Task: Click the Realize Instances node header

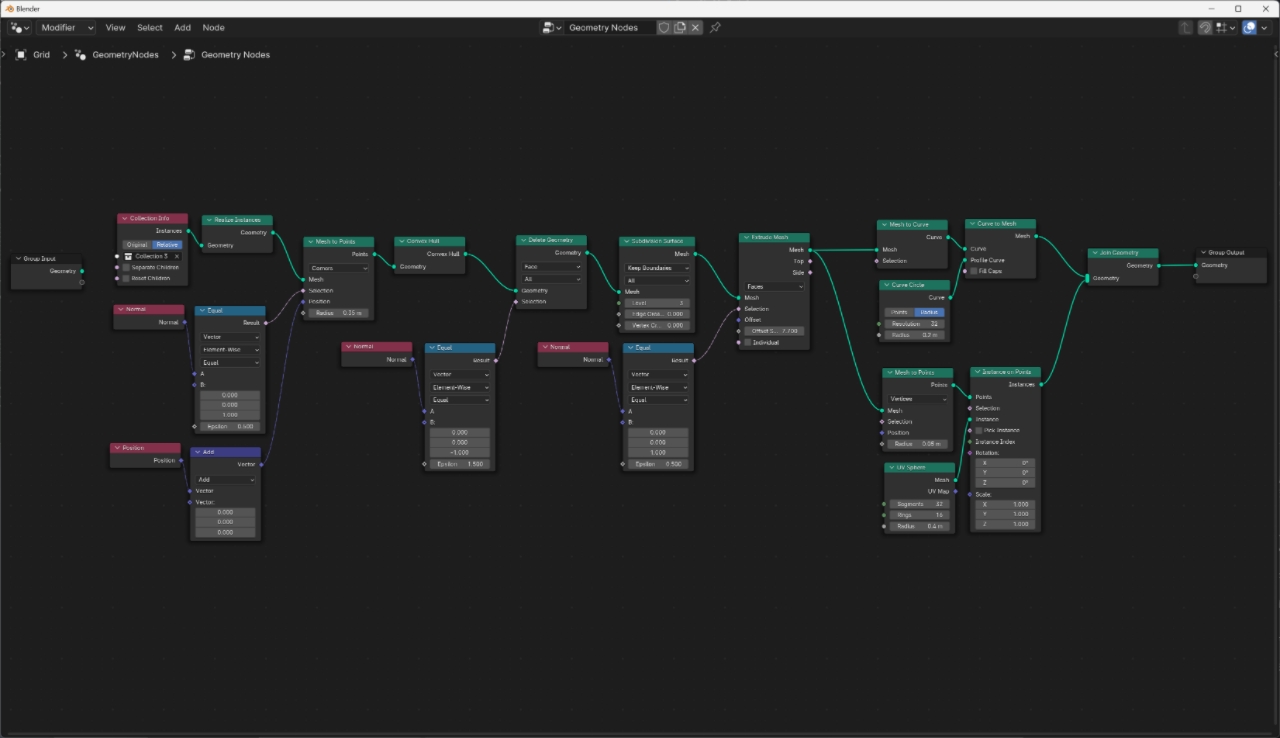Action: coord(237,220)
